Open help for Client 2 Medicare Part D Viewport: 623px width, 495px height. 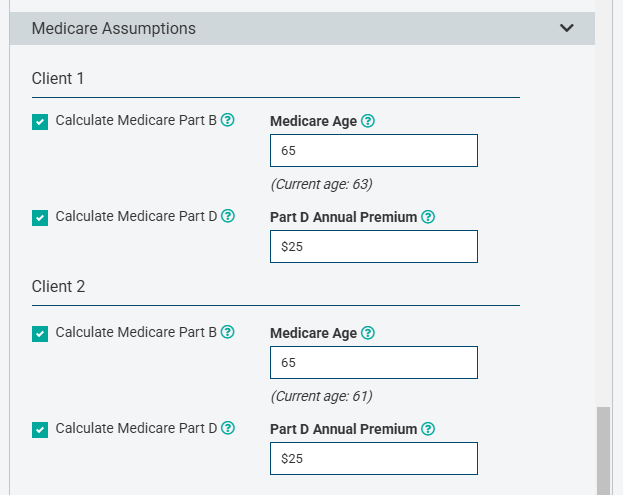[228, 428]
